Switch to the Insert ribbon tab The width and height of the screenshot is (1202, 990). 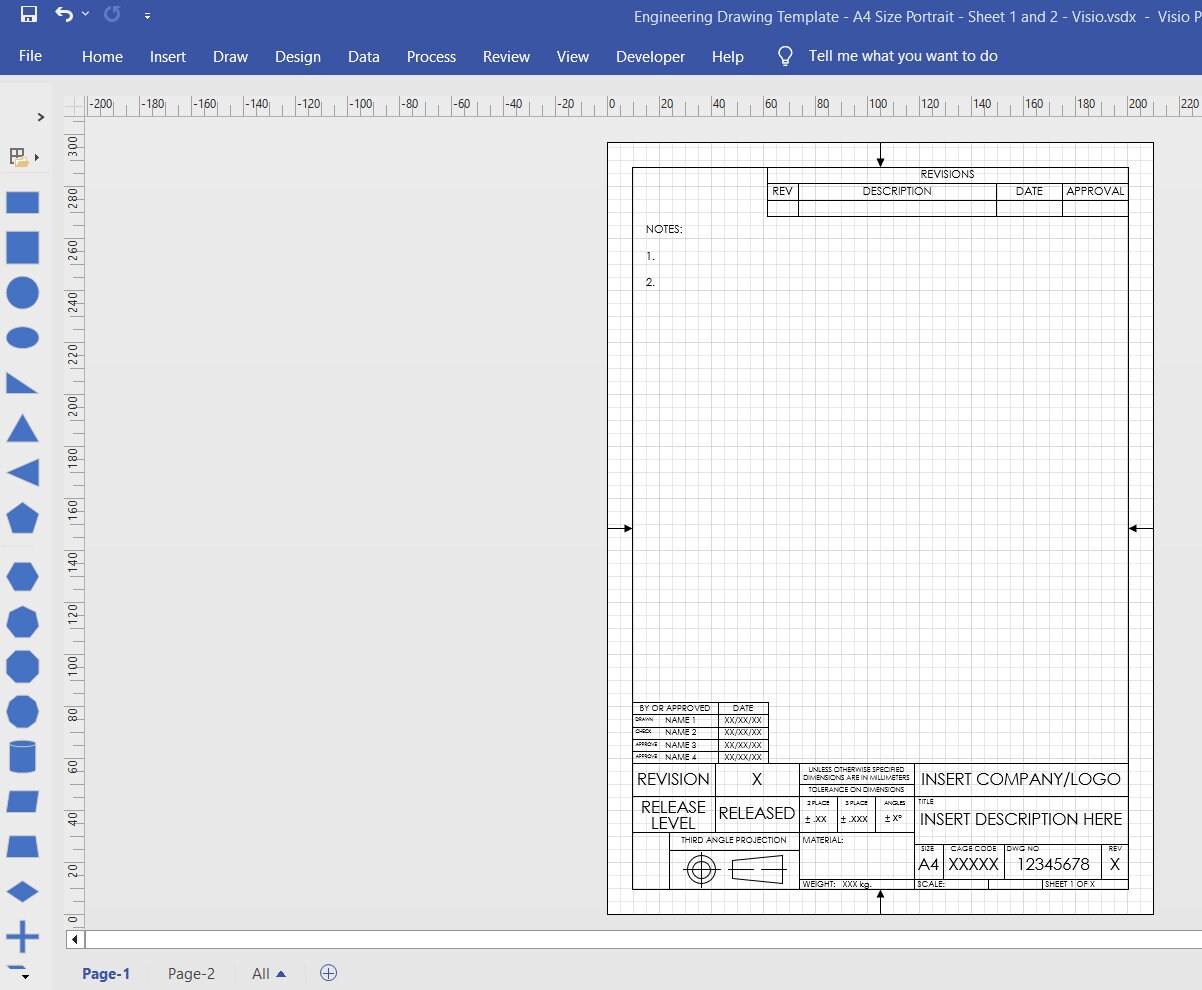167,57
